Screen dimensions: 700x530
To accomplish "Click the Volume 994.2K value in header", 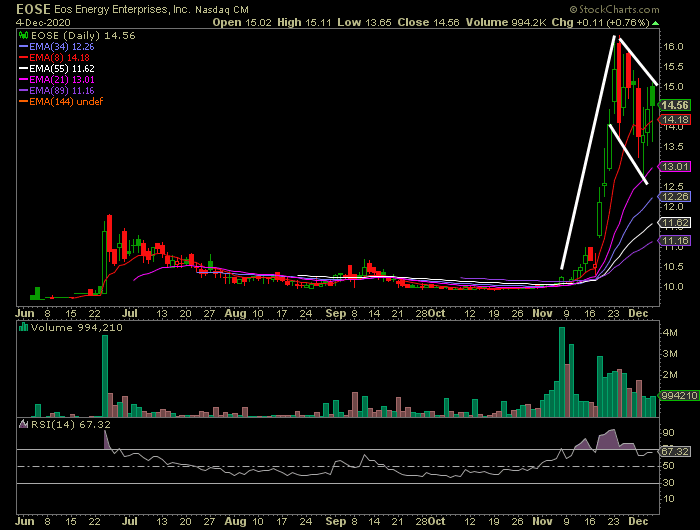I will 506,22.
